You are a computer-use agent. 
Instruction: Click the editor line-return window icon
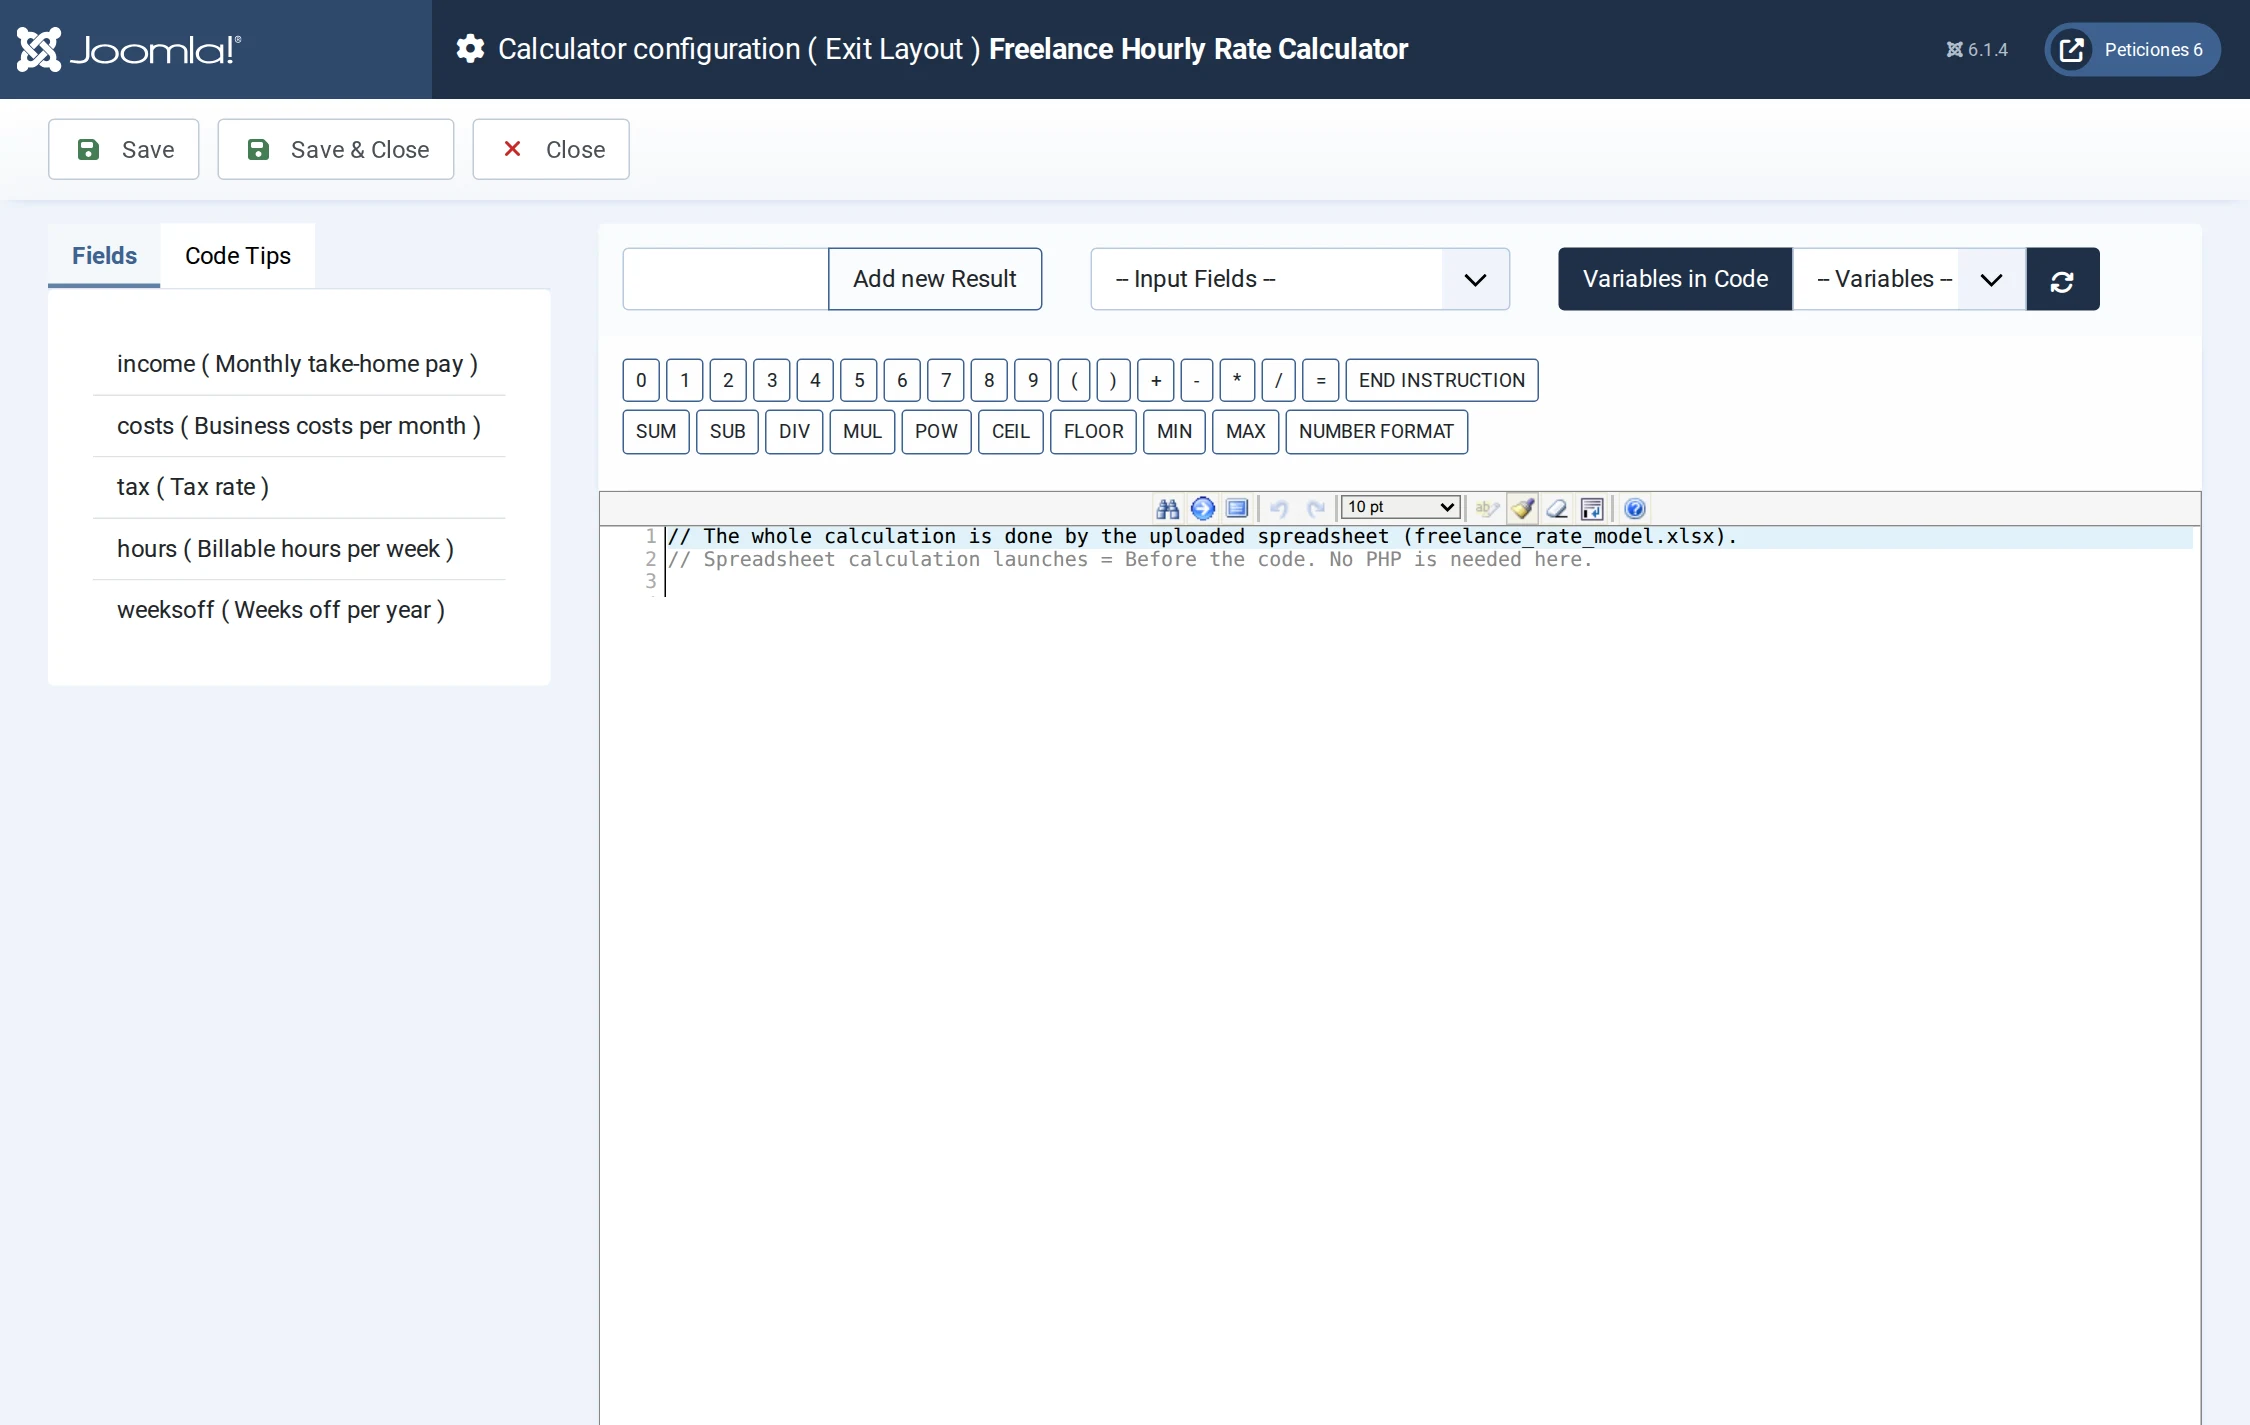[x=1592, y=509]
